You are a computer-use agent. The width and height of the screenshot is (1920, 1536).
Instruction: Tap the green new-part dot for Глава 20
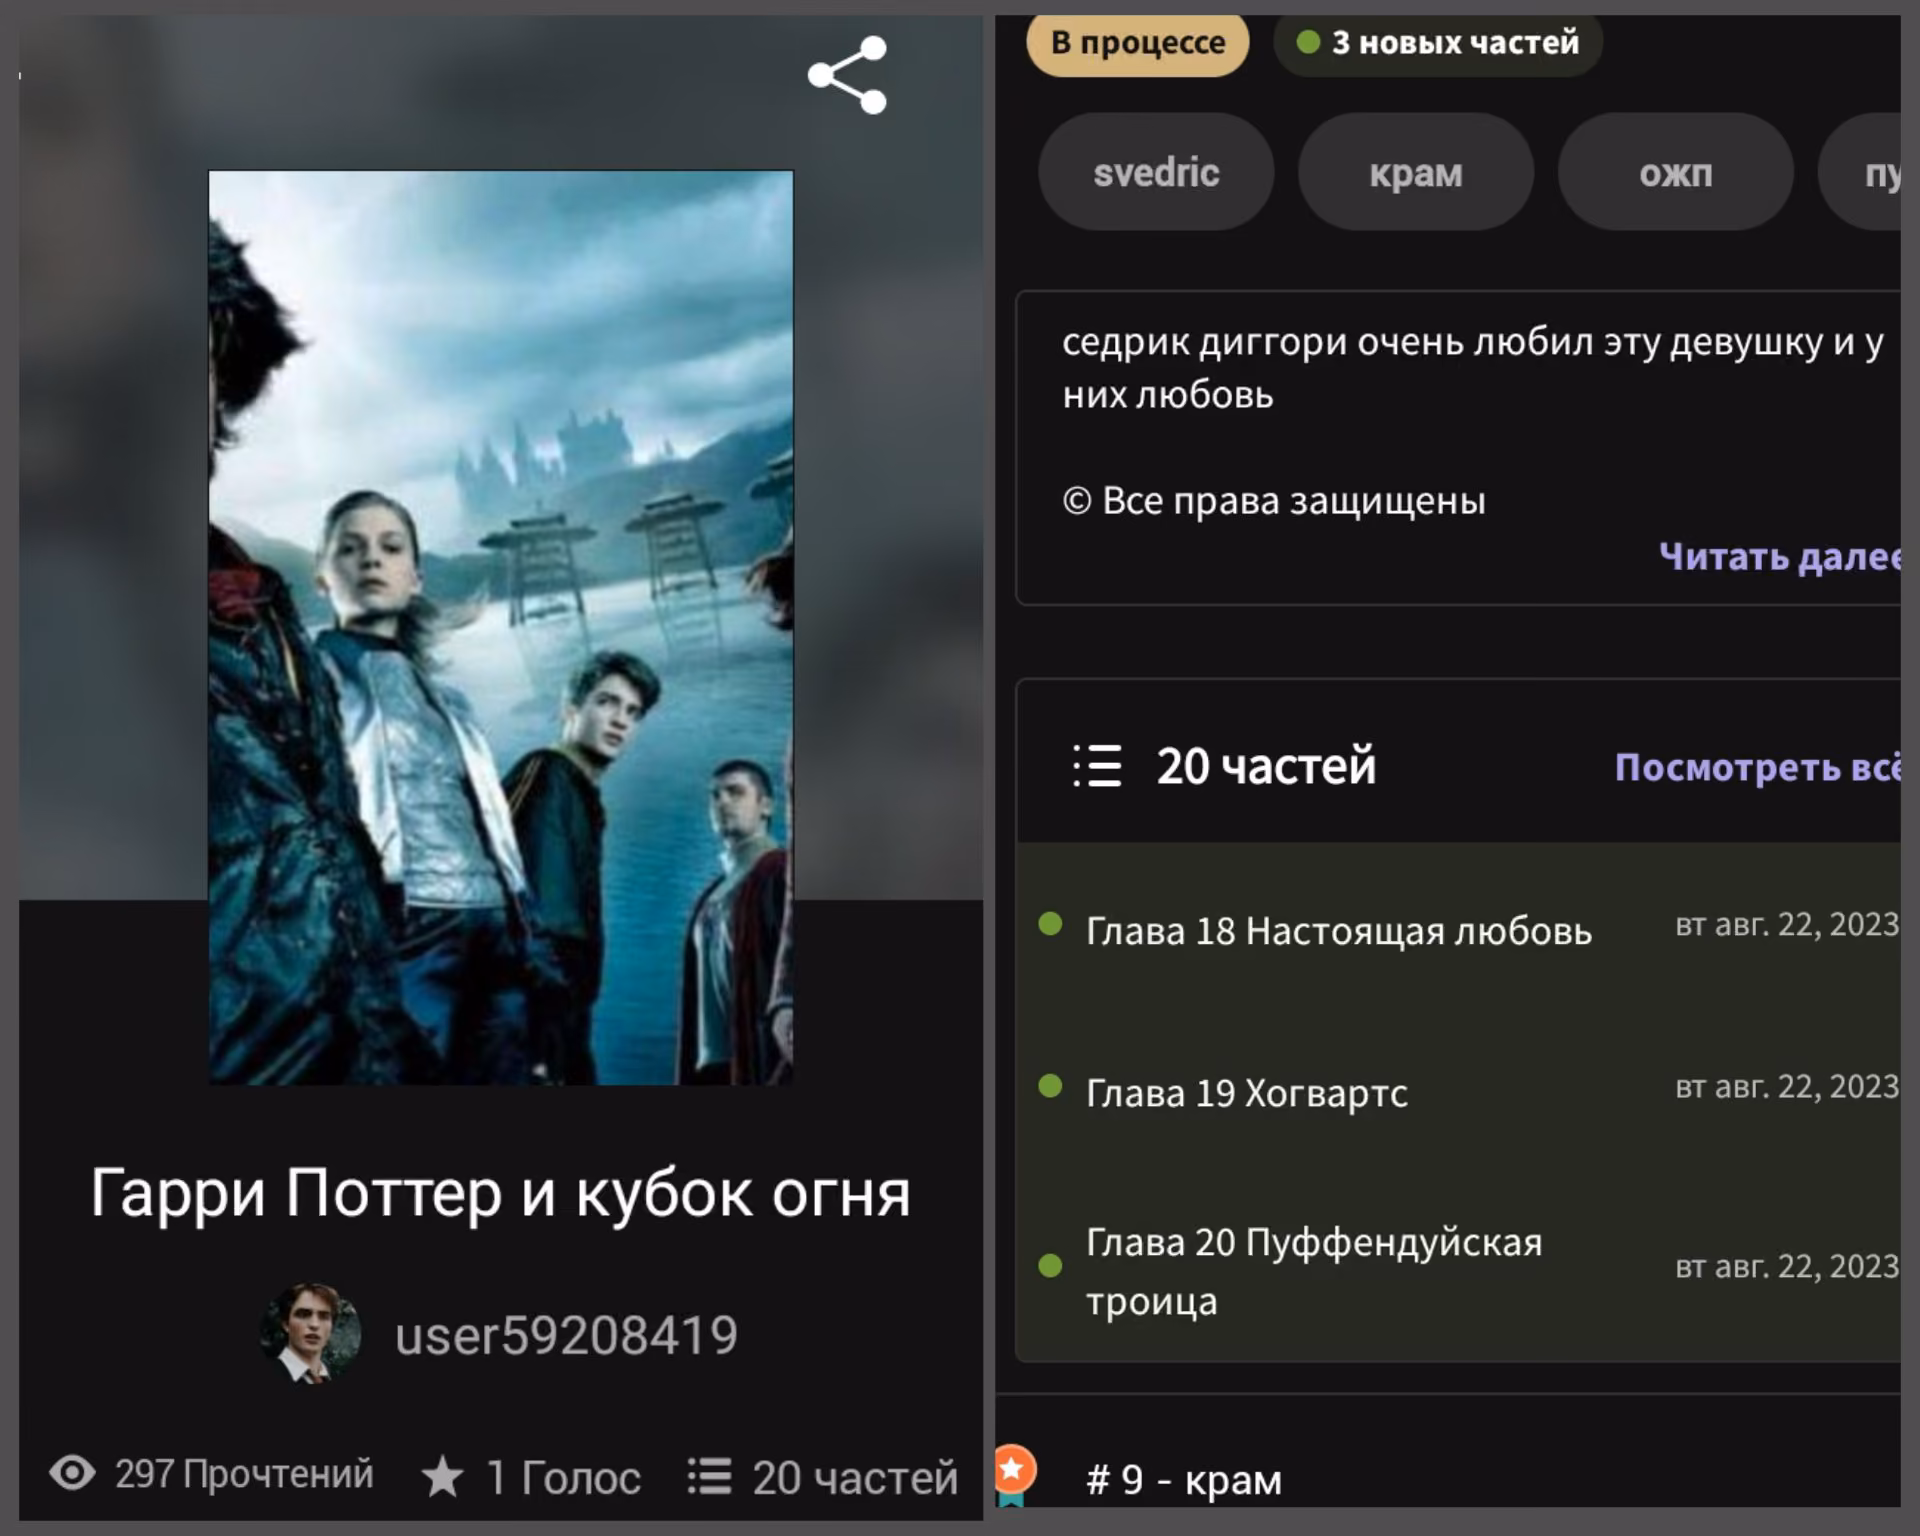point(1050,1265)
